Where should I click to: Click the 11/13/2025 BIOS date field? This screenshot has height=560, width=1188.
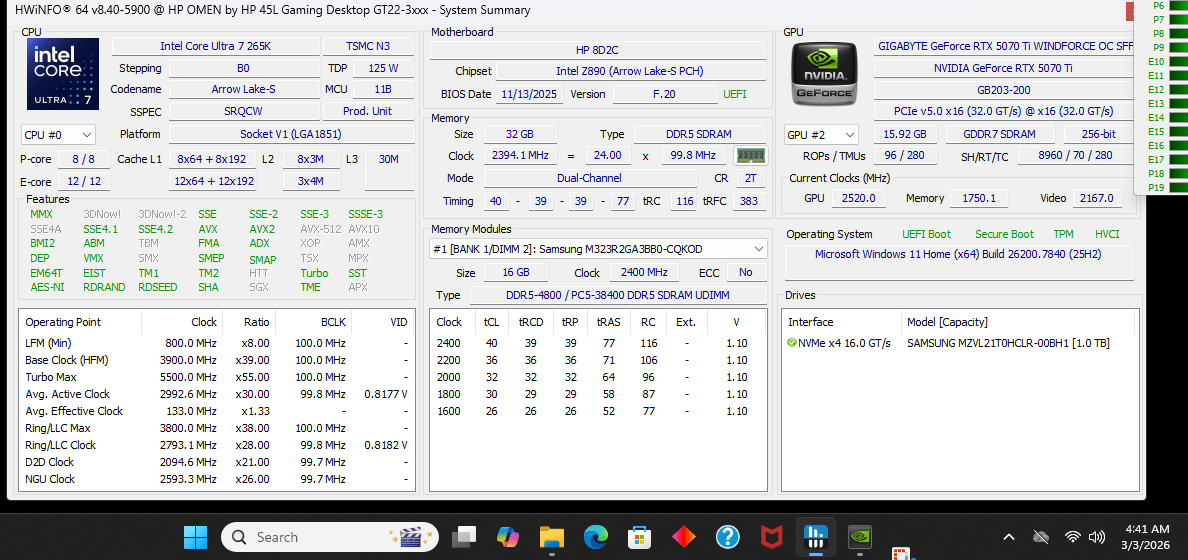pyautogui.click(x=530, y=95)
